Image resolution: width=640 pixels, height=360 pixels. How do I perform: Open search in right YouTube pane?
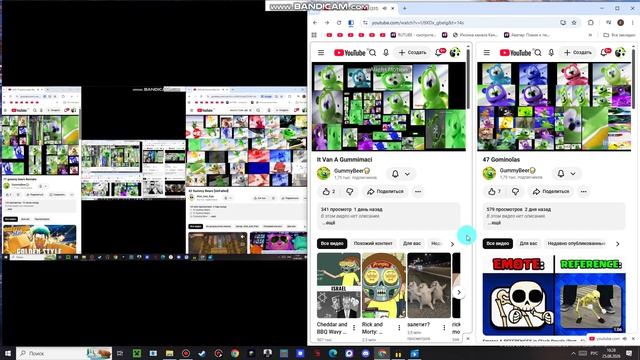[x=538, y=53]
